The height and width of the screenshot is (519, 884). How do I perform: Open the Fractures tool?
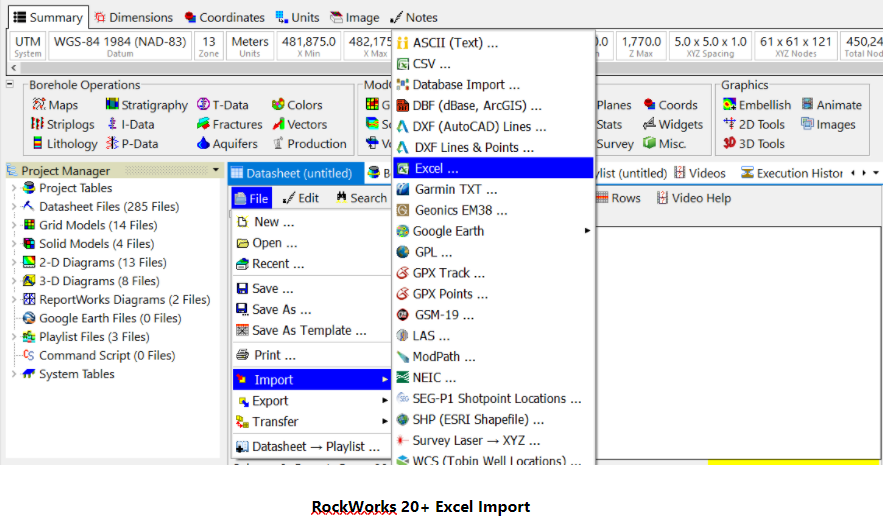point(229,124)
